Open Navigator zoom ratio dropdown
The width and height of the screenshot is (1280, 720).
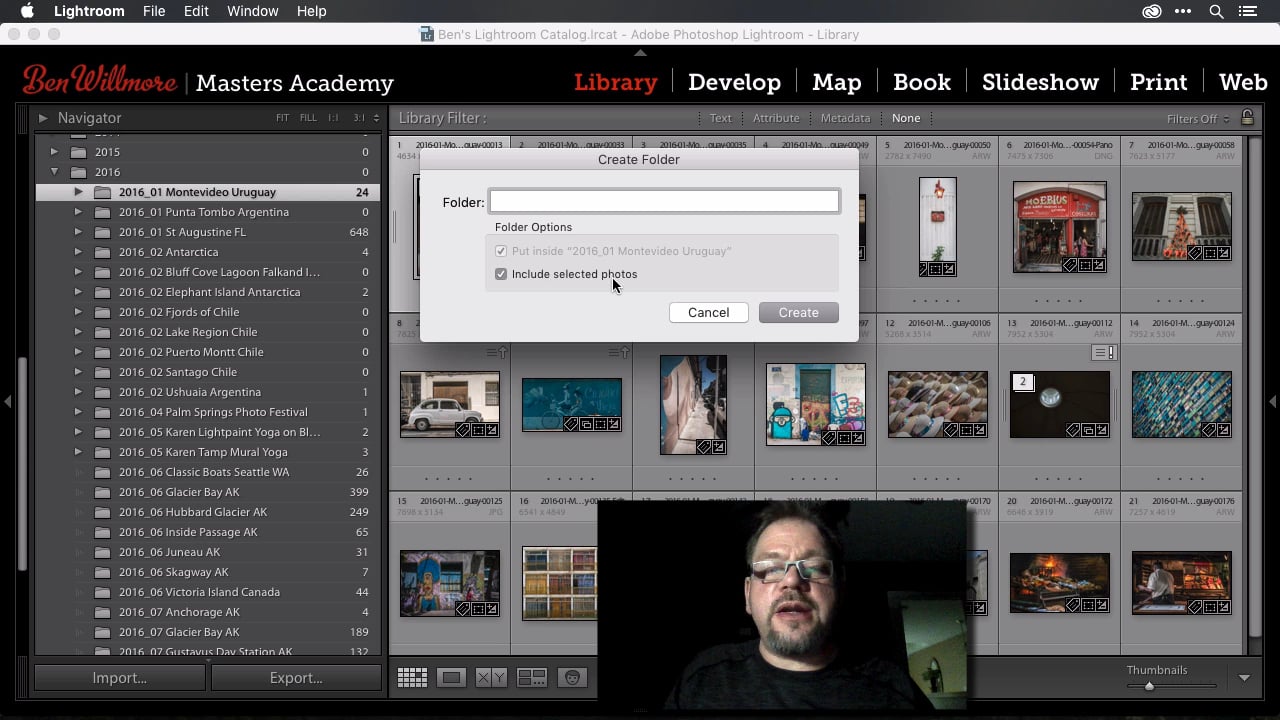tap(376, 118)
